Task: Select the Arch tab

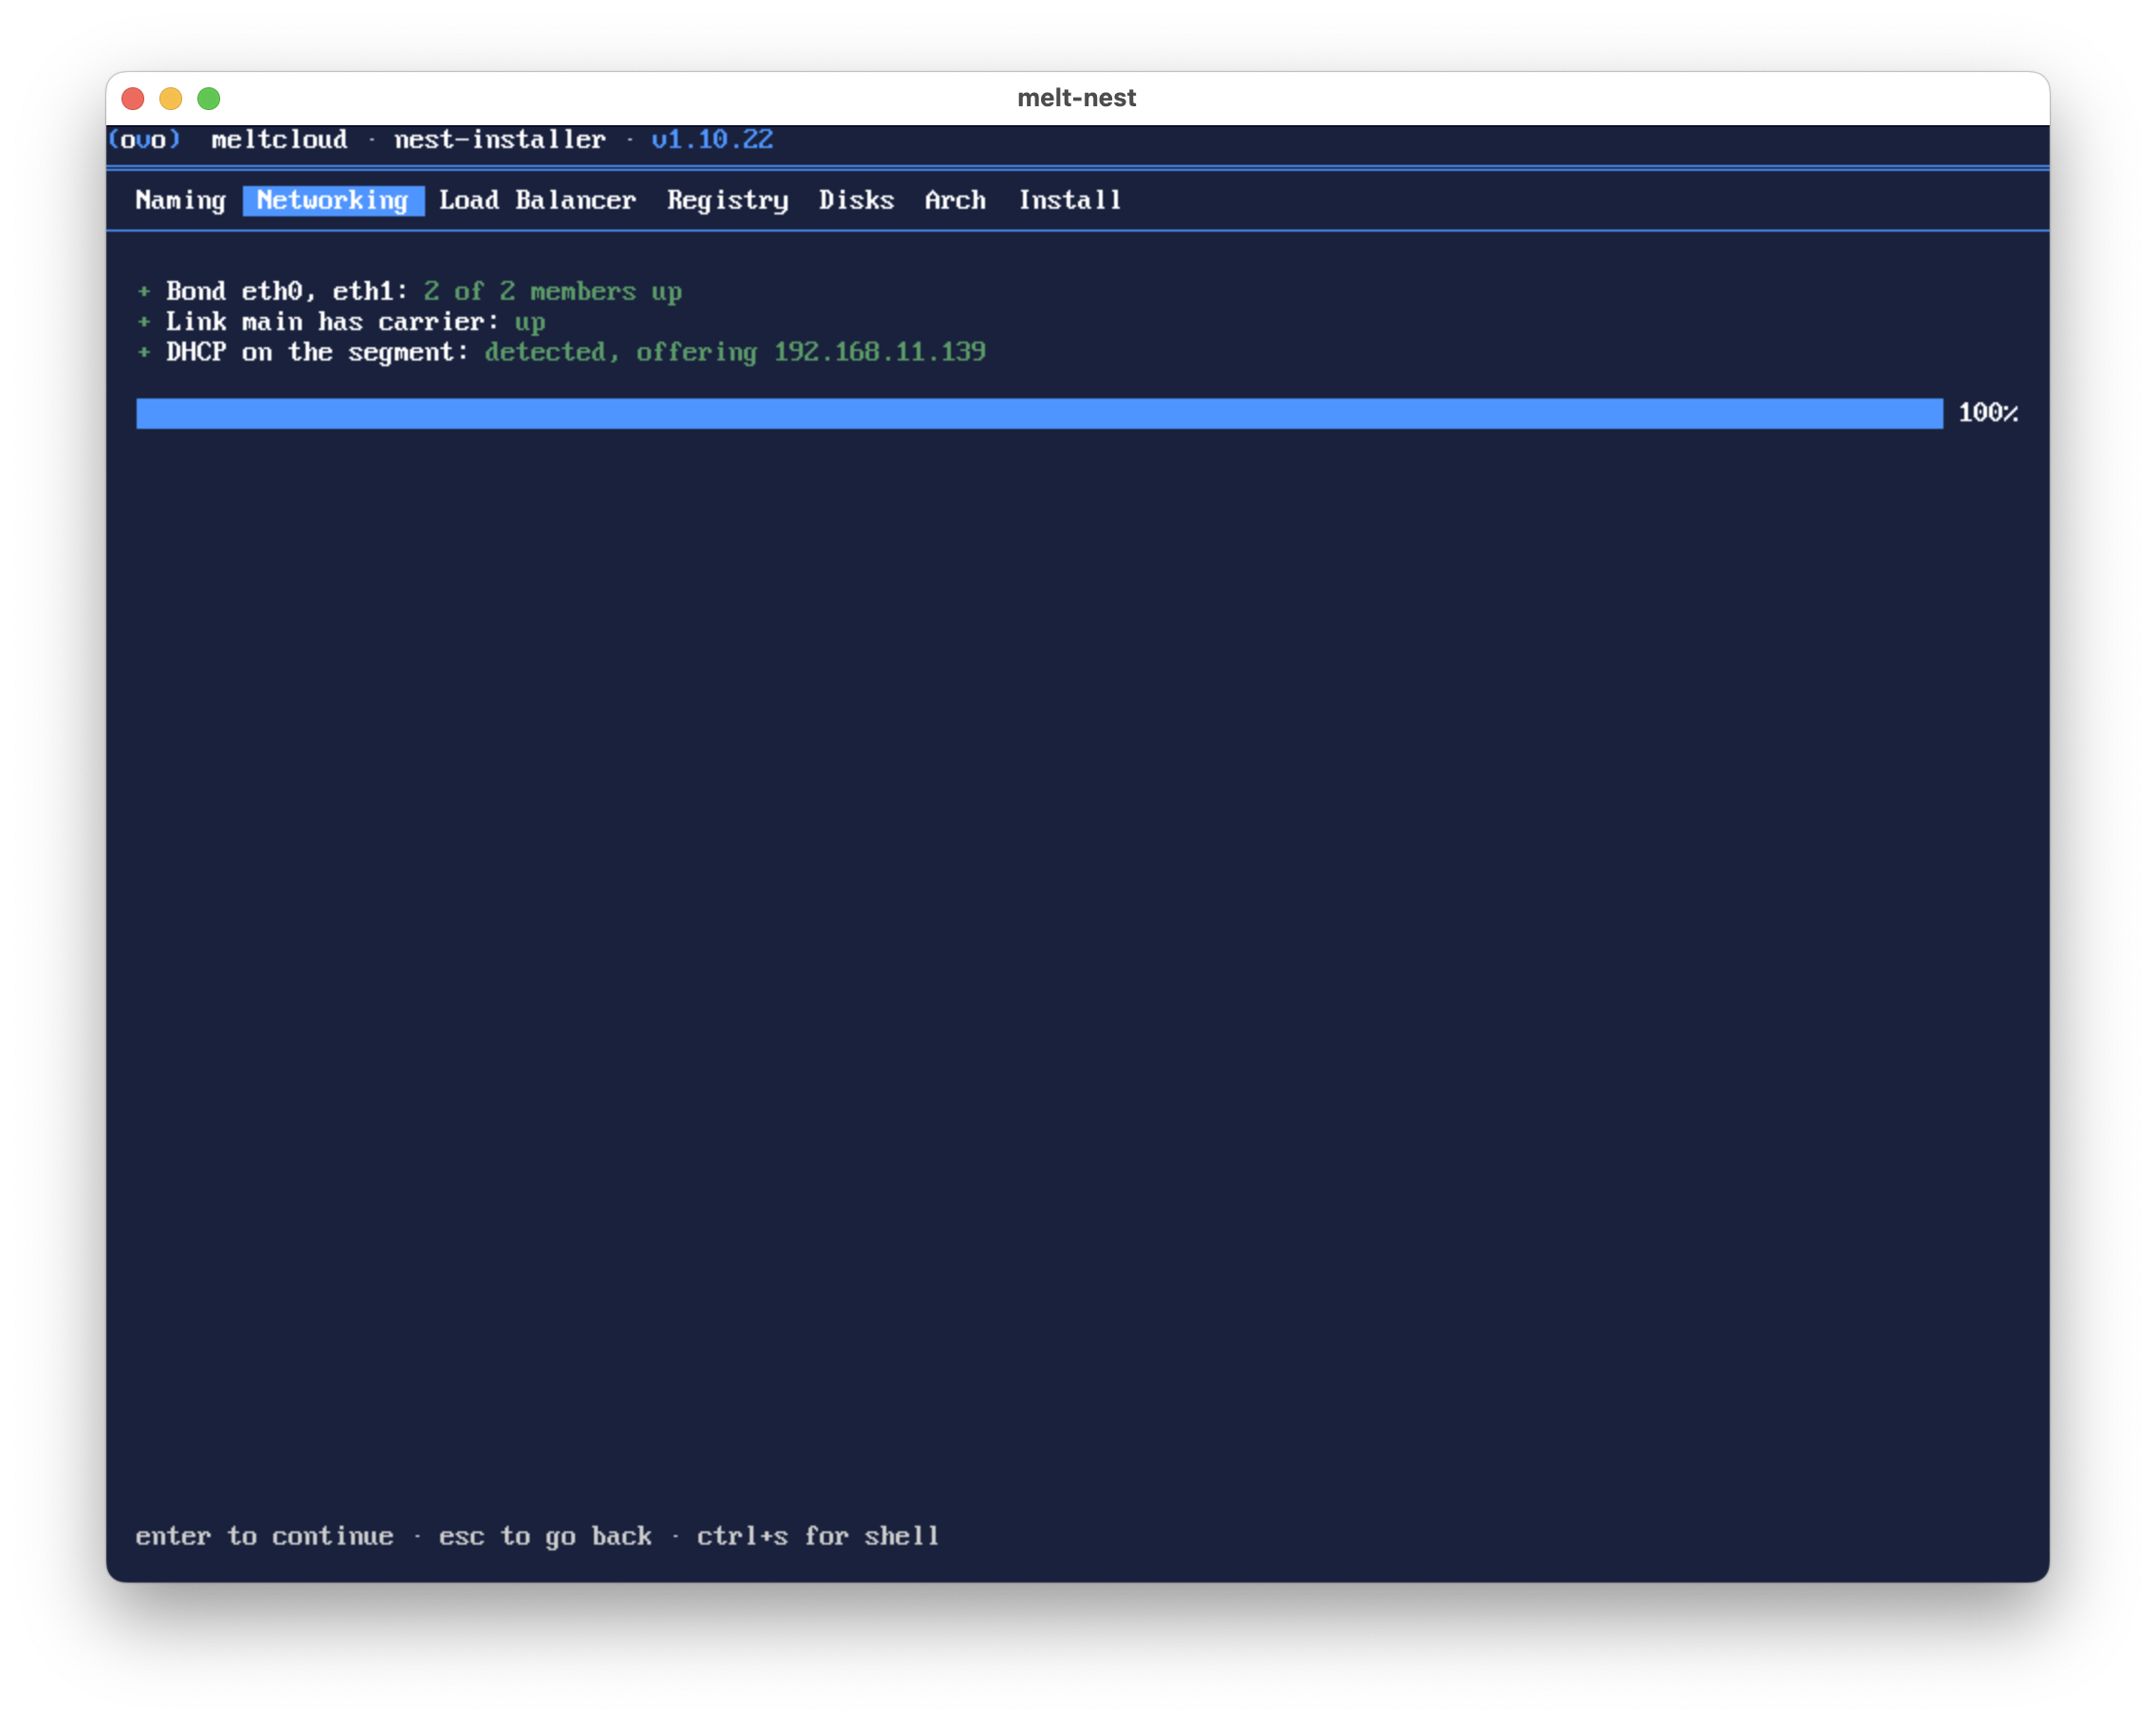Action: click(955, 200)
